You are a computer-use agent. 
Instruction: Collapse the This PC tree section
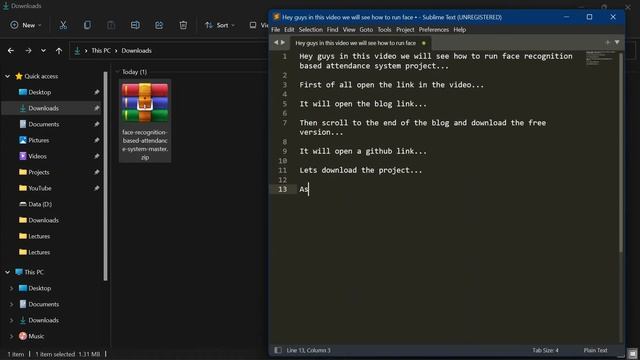7,272
